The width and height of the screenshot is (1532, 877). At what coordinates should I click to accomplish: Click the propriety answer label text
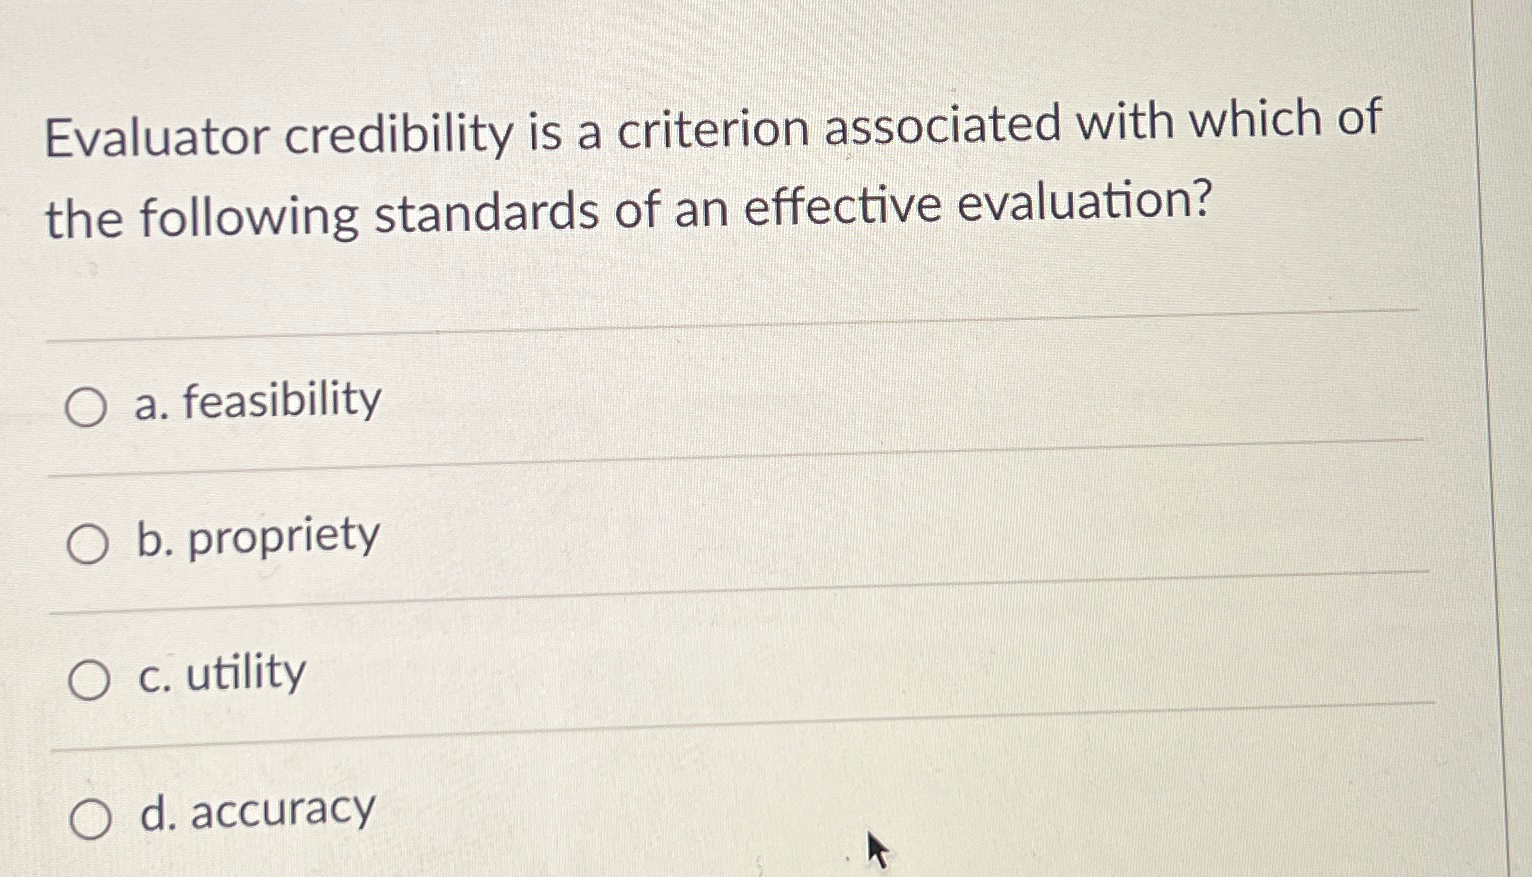pyautogui.click(x=255, y=538)
